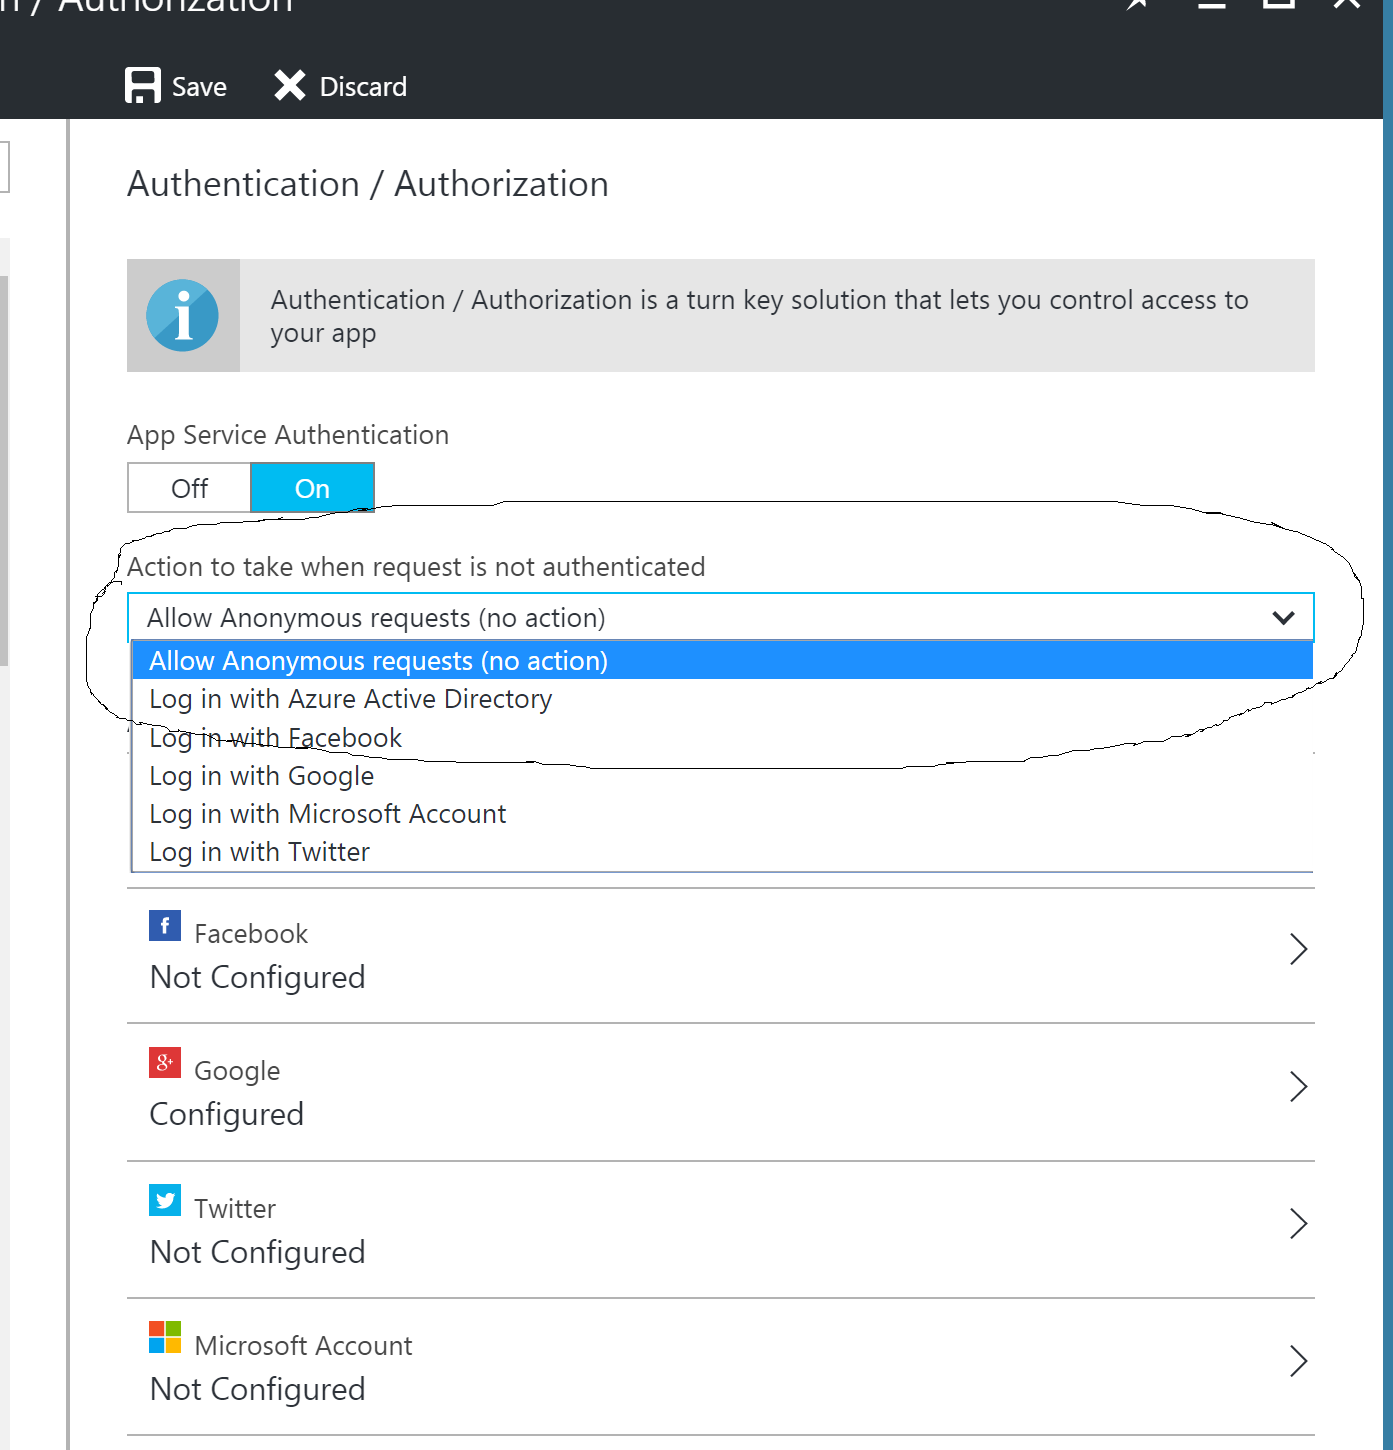The image size is (1393, 1450).
Task: Turn App Service Authentication Off
Action: pos(189,488)
